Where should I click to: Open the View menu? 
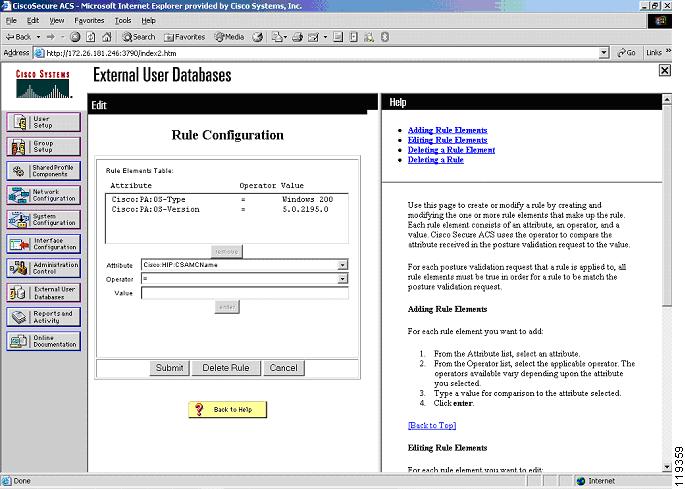click(57, 21)
